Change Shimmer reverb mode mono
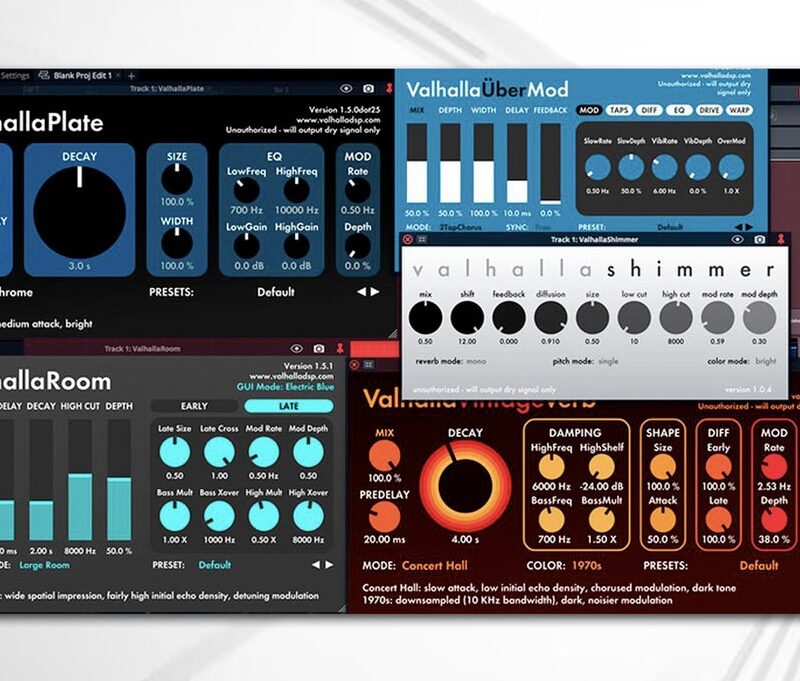Screen dimensions: 800x681 point(476,361)
